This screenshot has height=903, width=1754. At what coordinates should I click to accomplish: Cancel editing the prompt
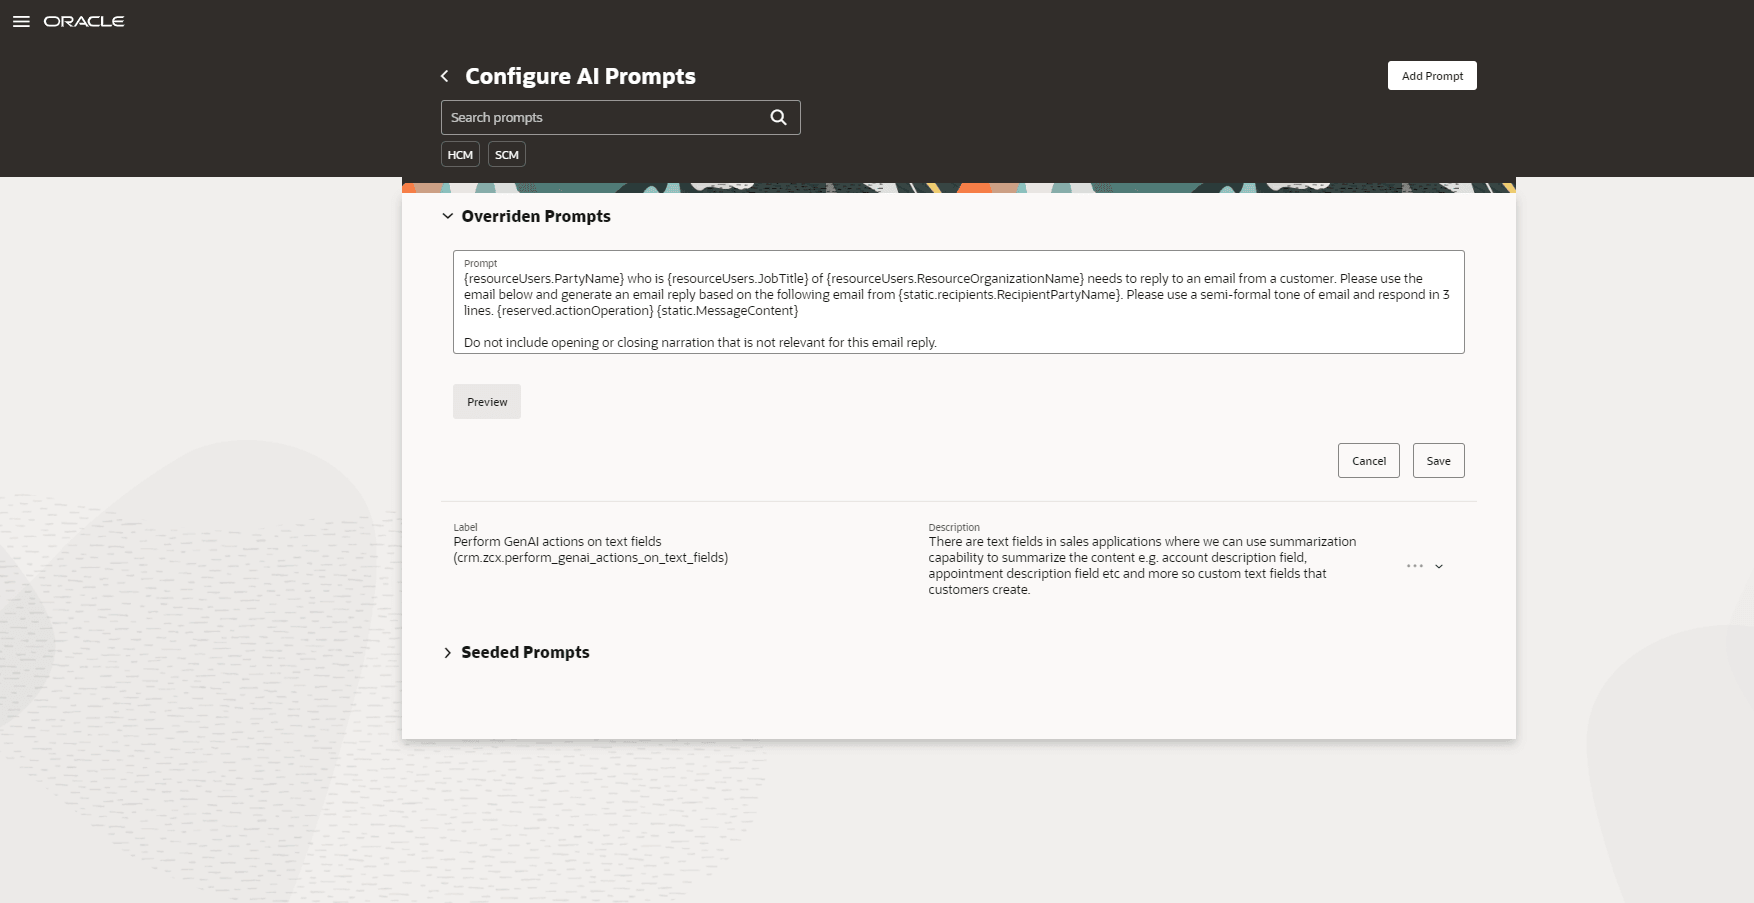tap(1368, 460)
